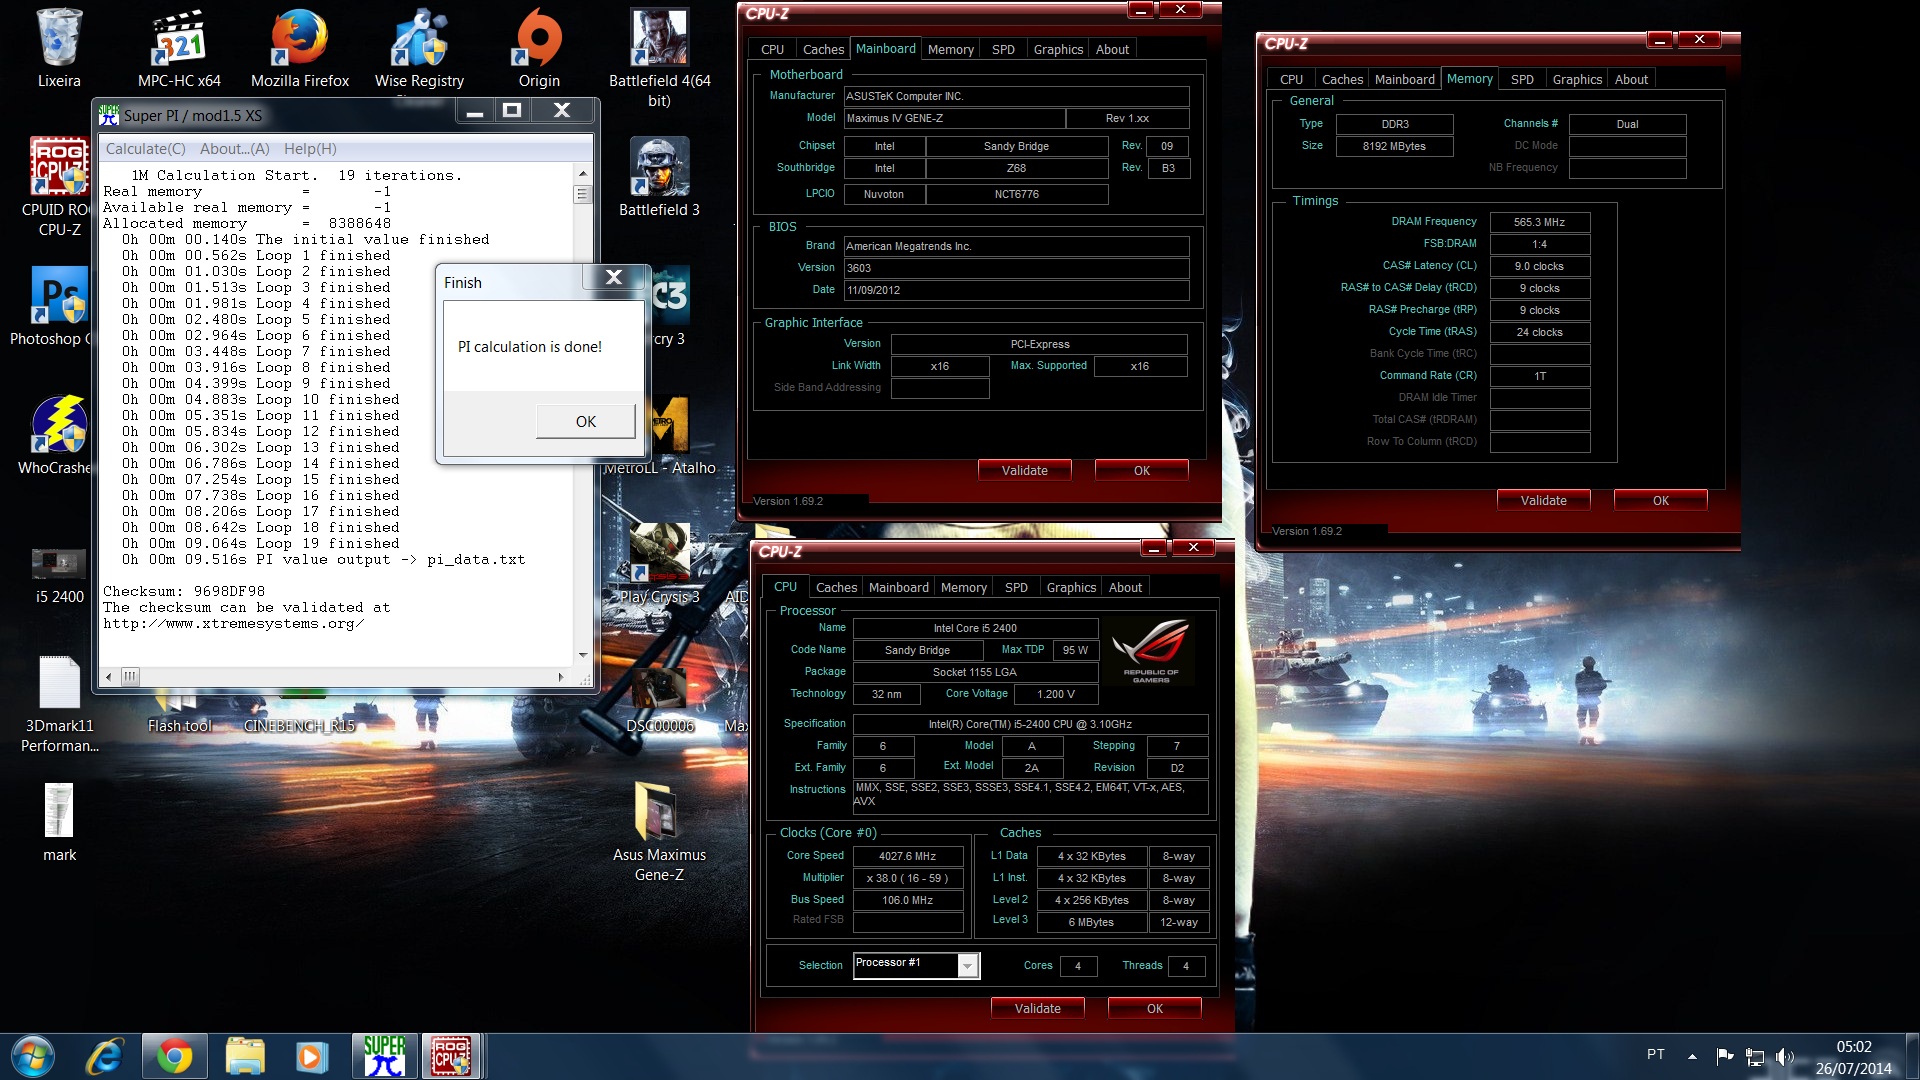Viewport: 1920px width, 1080px height.
Task: Click the Core Speed 4027.6 MHz field
Action: pos(907,856)
